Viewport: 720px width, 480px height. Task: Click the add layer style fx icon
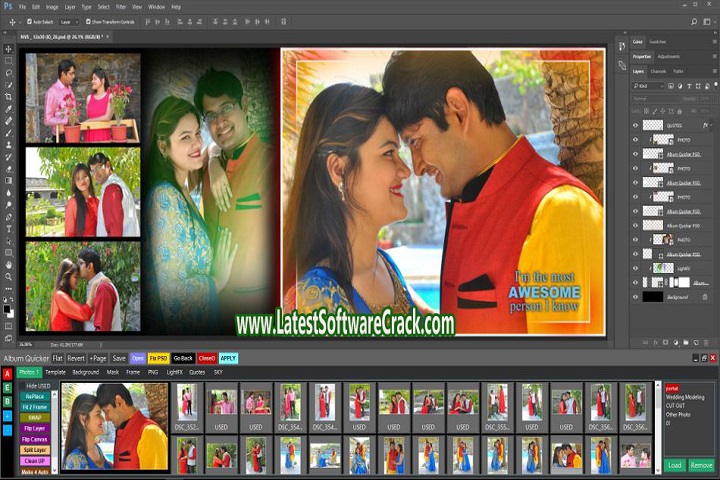pos(655,343)
